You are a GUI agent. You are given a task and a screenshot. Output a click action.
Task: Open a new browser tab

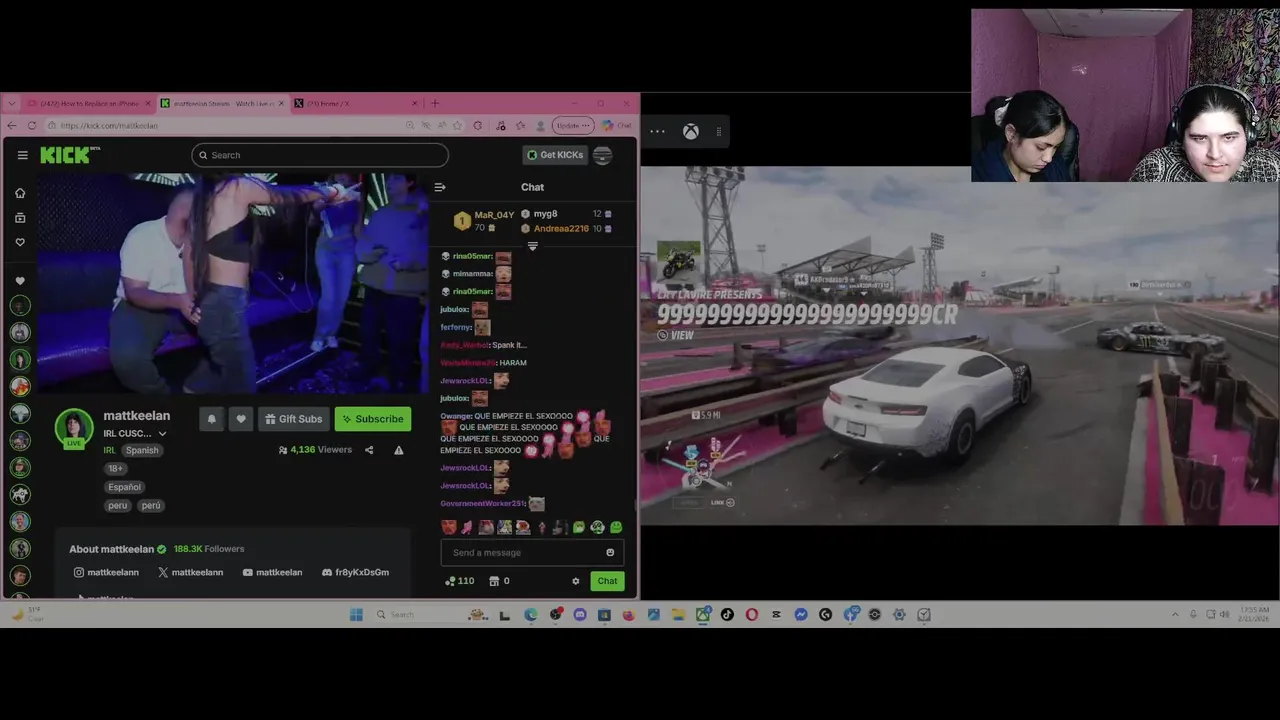(x=434, y=103)
